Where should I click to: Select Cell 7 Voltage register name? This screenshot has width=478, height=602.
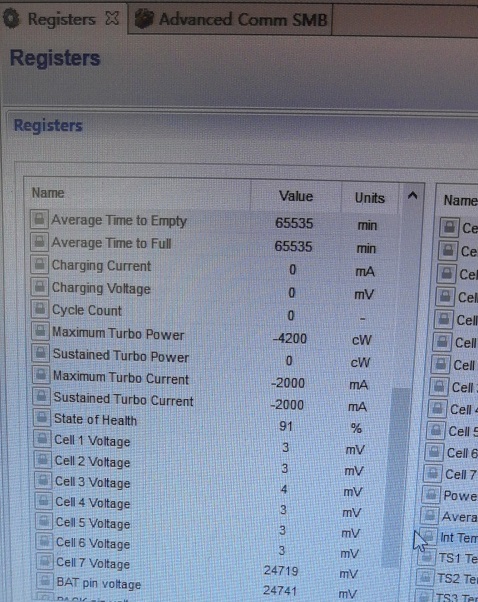pyautogui.click(x=93, y=563)
